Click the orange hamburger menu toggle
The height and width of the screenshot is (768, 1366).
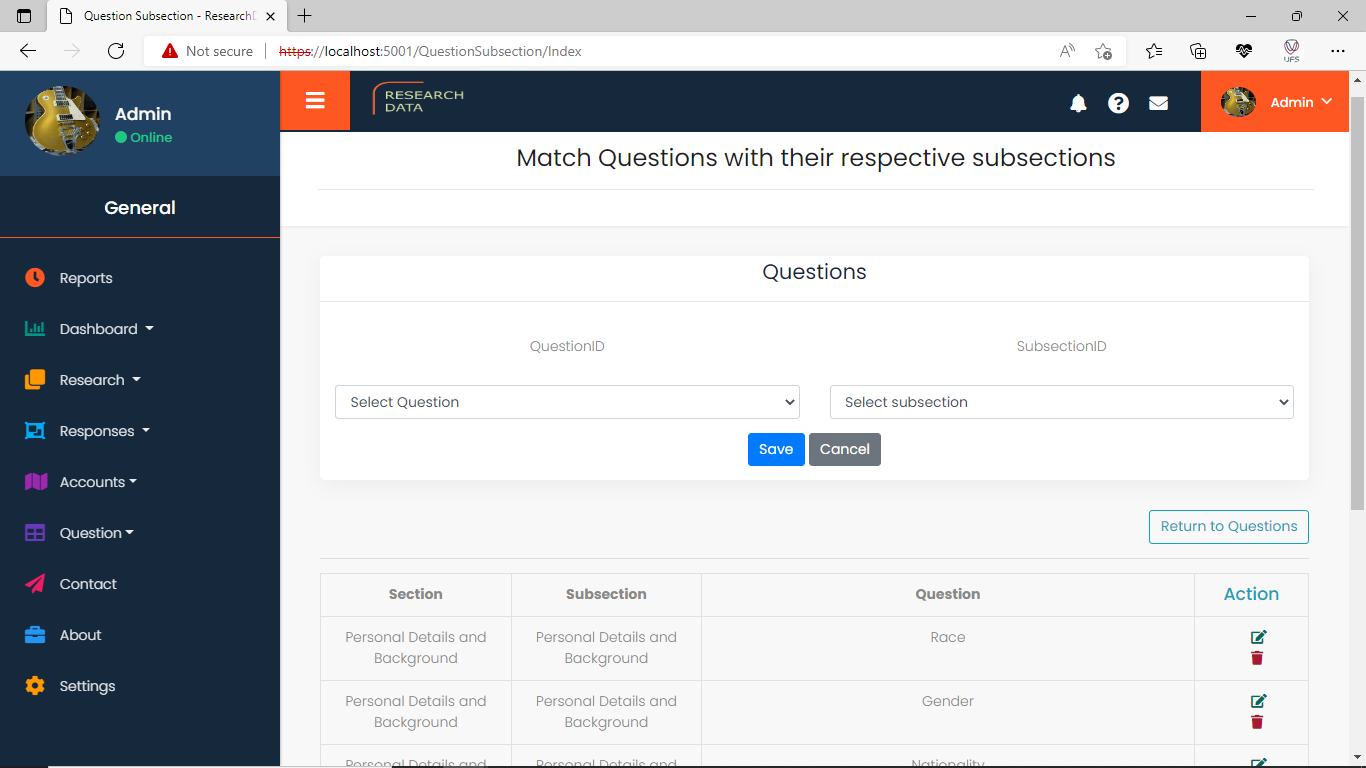(315, 101)
